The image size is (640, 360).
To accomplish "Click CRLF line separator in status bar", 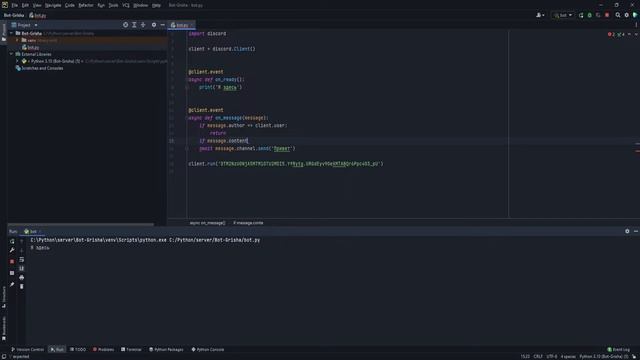I will (538, 357).
